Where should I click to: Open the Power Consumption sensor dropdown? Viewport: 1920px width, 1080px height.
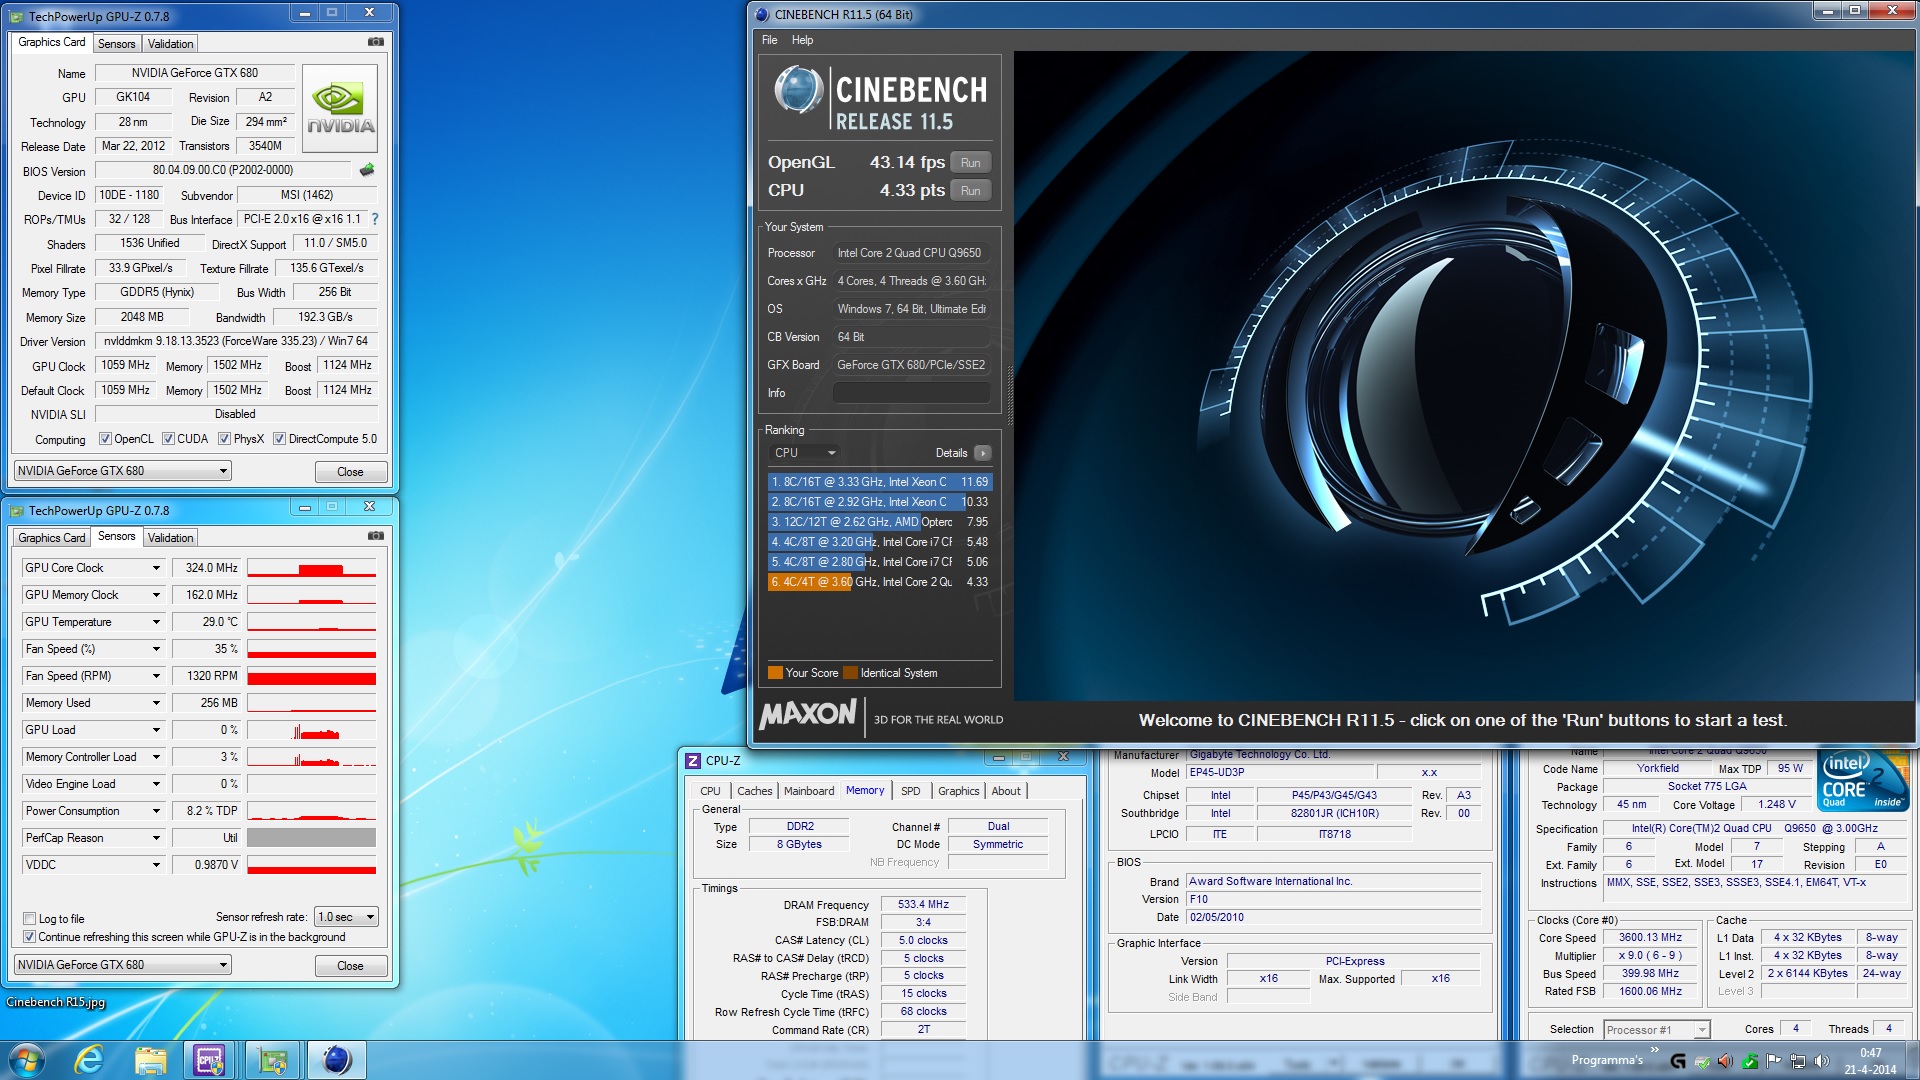click(156, 811)
